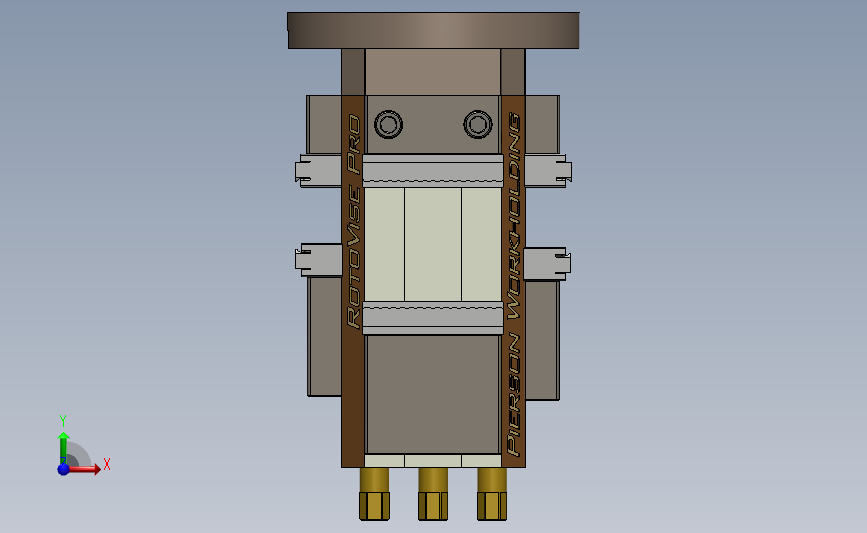Select the middle brass fitting at the bottom
867x533 pixels.
[433, 494]
